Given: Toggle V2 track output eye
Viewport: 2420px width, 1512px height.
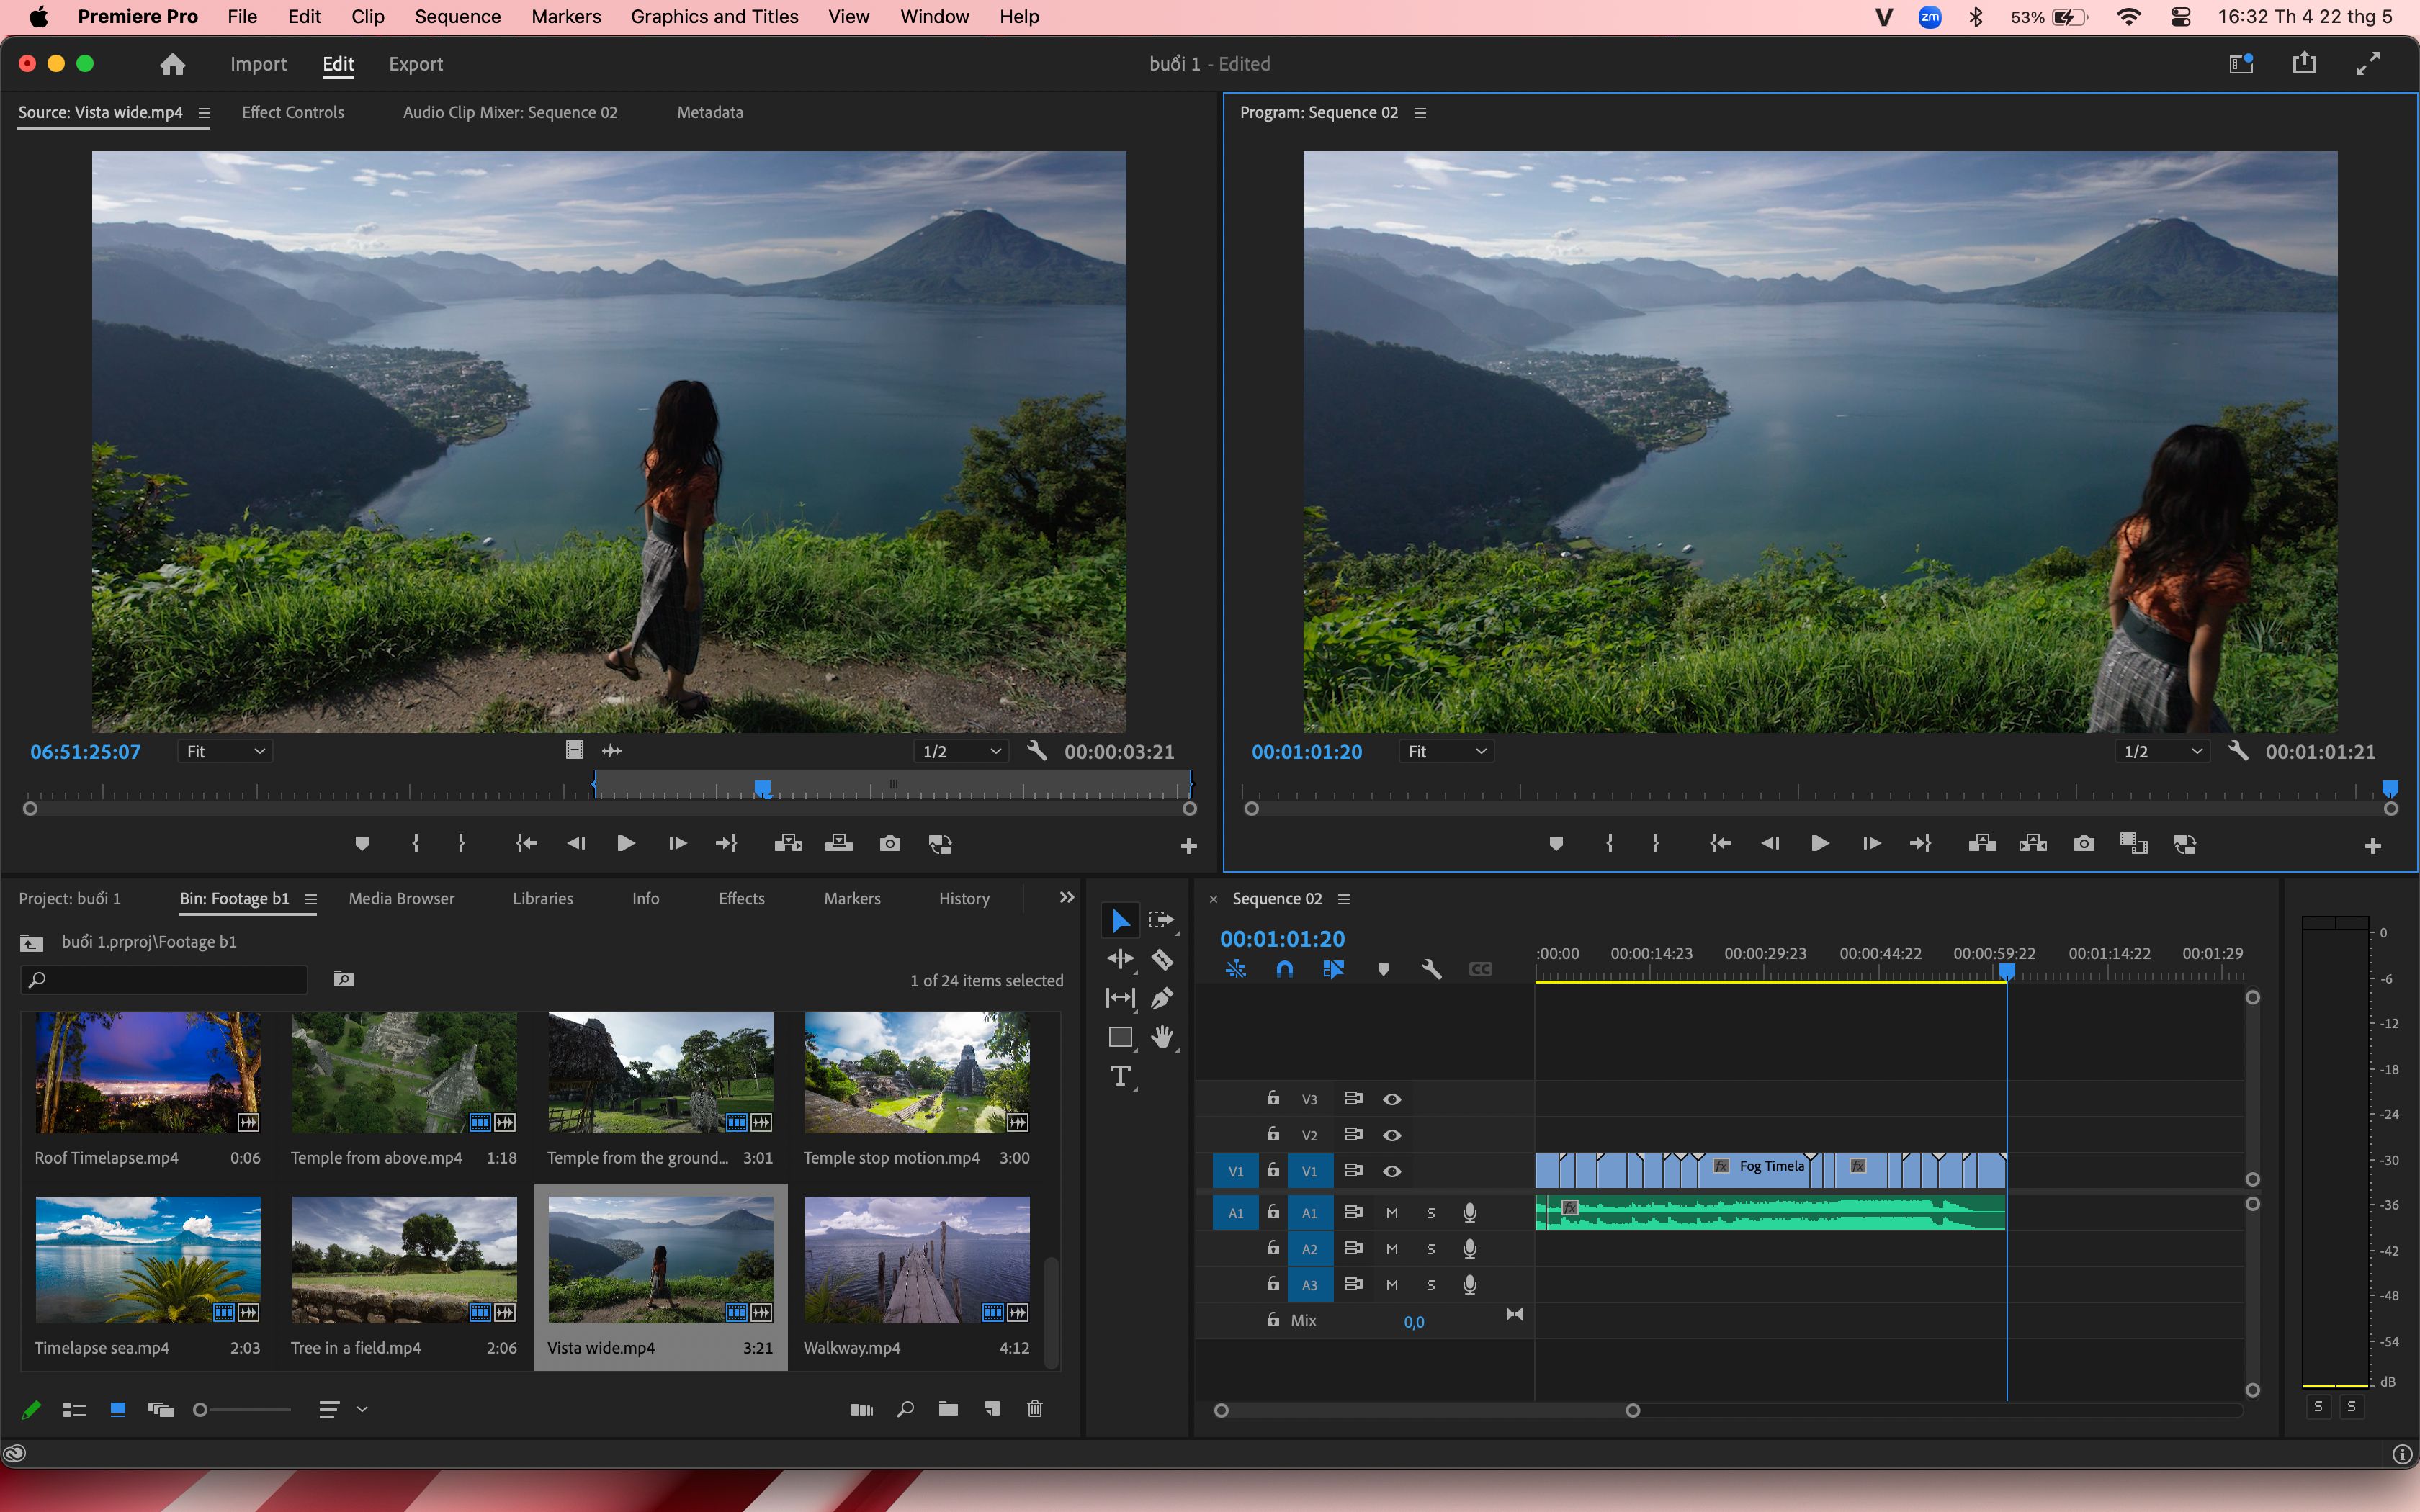Looking at the screenshot, I should pyautogui.click(x=1391, y=1135).
